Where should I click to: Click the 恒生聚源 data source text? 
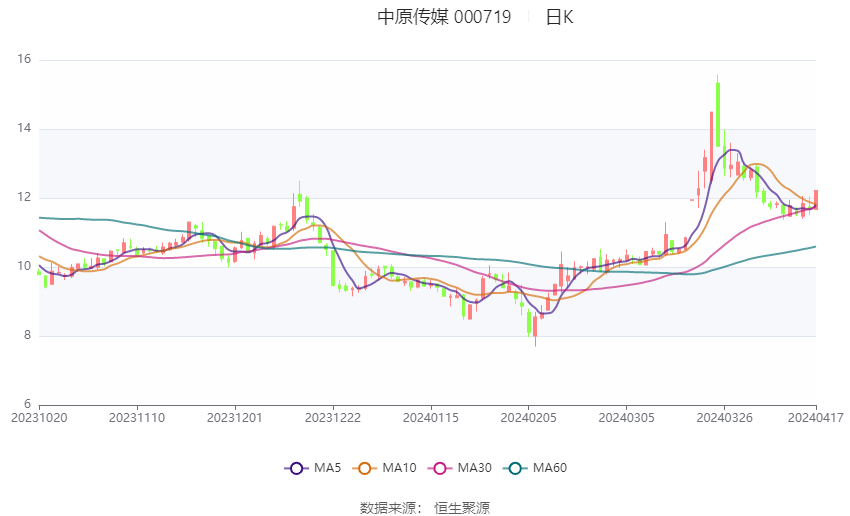[462, 508]
